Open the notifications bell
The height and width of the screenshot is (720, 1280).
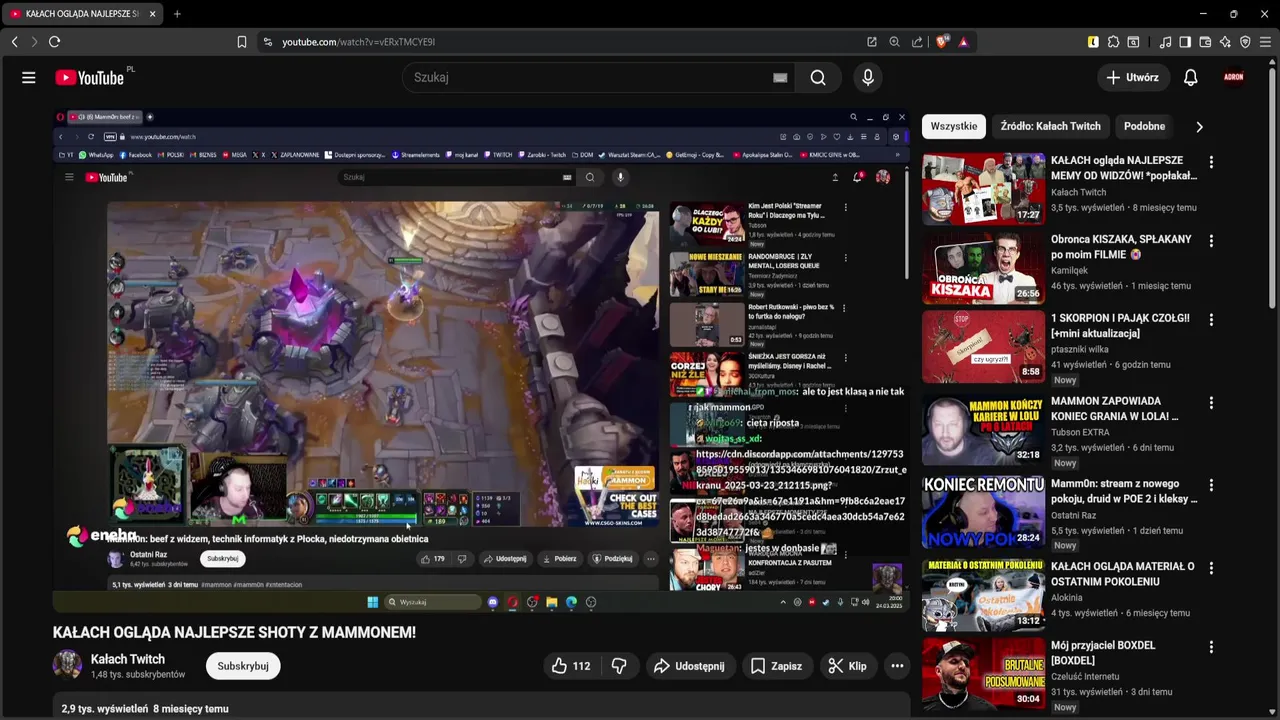(1190, 77)
